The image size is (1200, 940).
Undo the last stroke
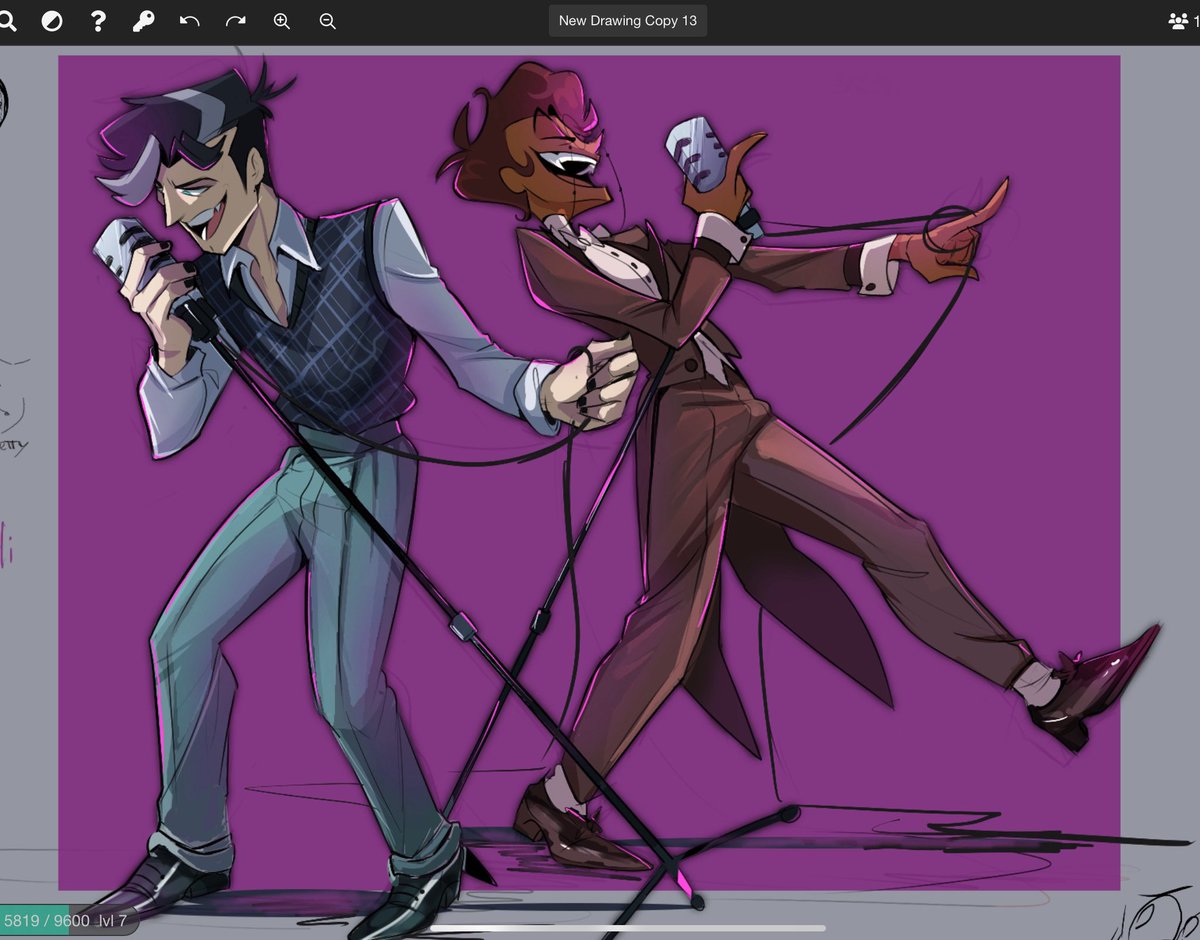189,21
